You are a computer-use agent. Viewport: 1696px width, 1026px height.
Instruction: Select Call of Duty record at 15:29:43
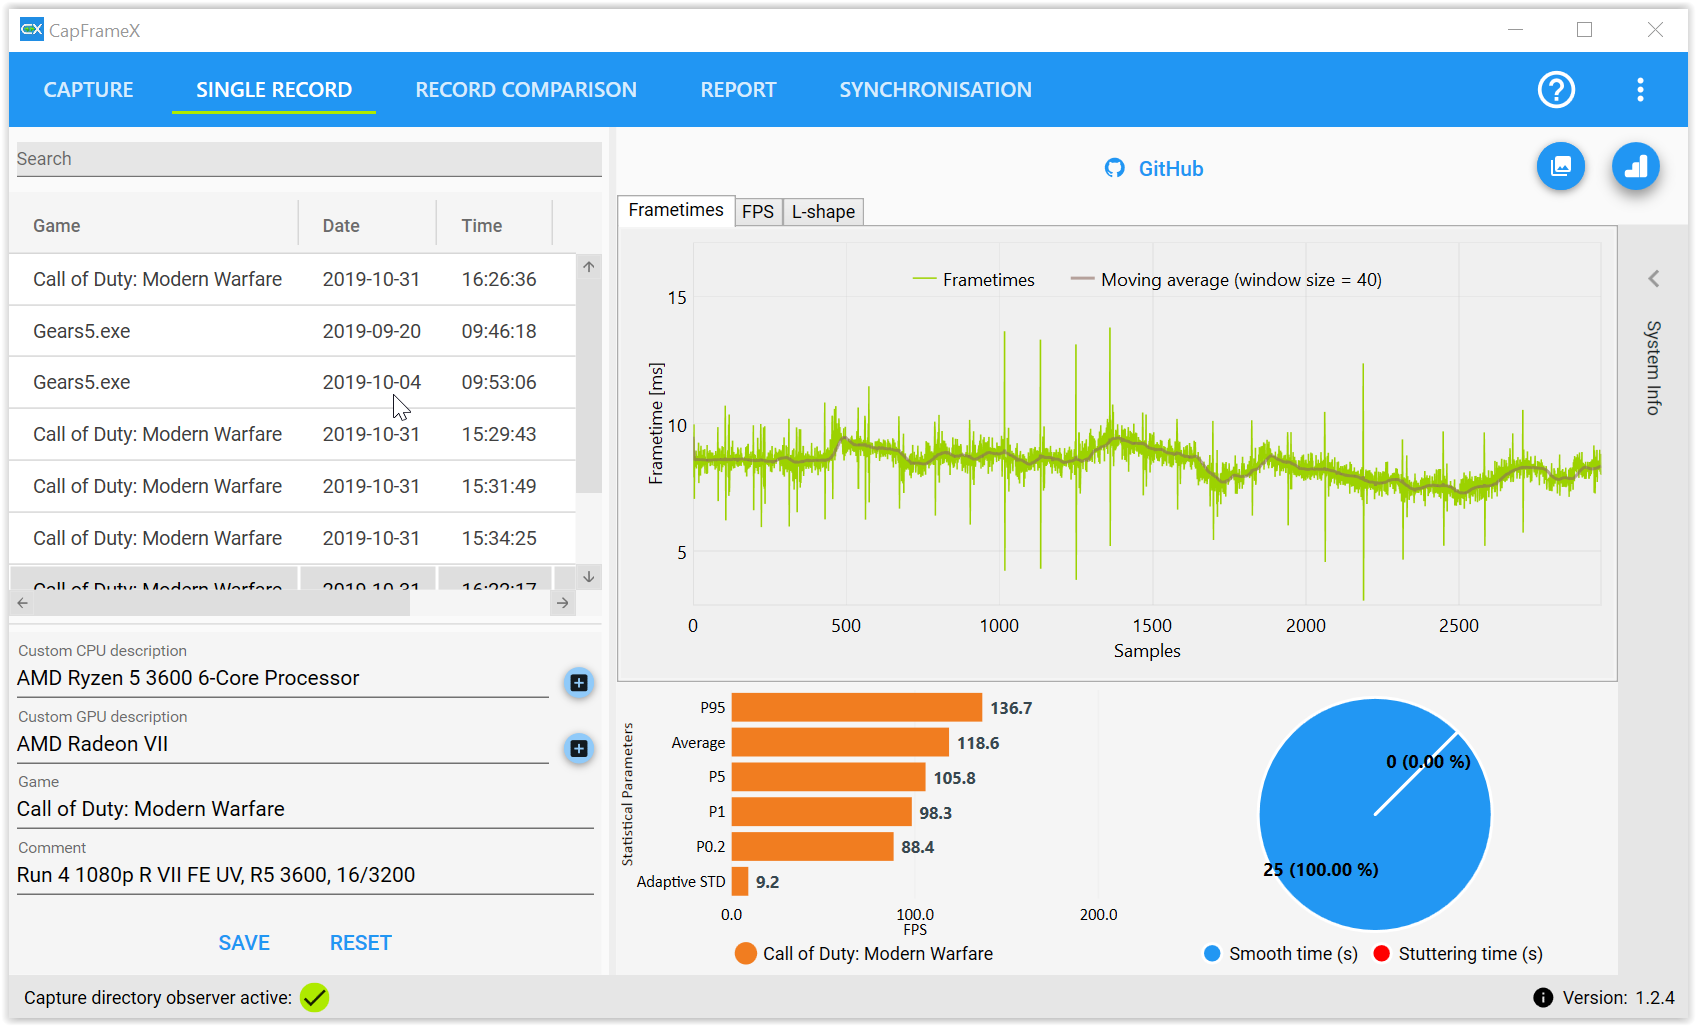point(293,434)
